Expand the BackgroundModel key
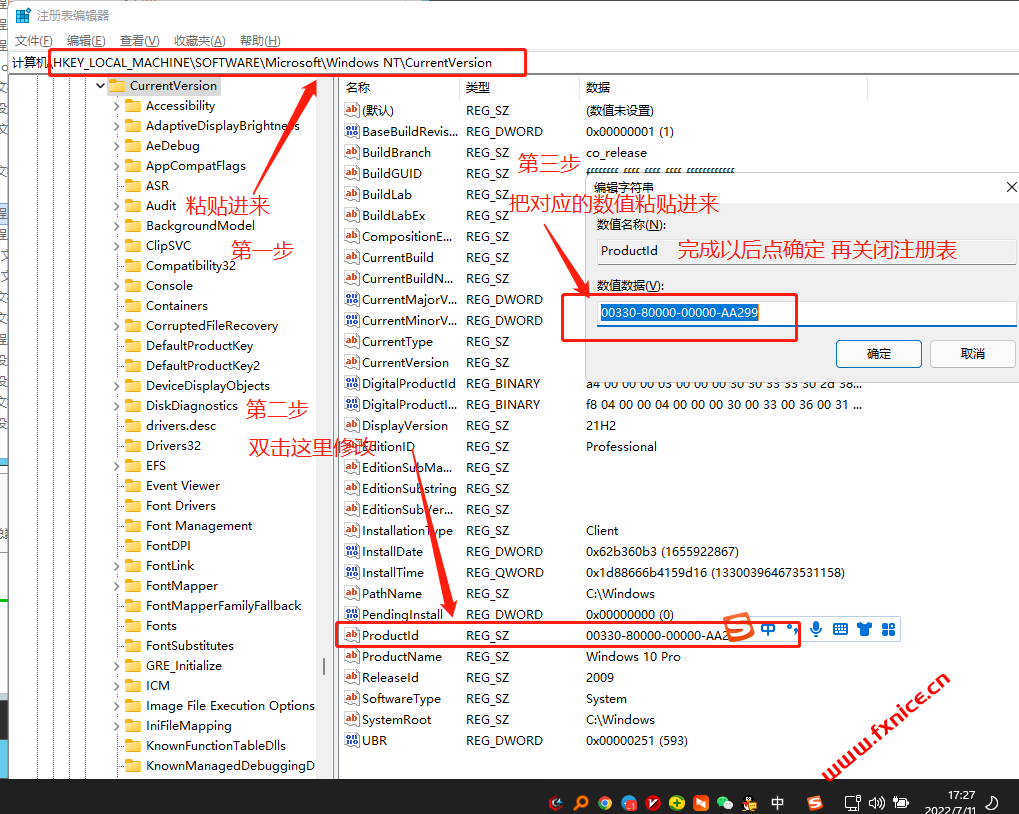This screenshot has height=814, width=1019. coord(116,226)
